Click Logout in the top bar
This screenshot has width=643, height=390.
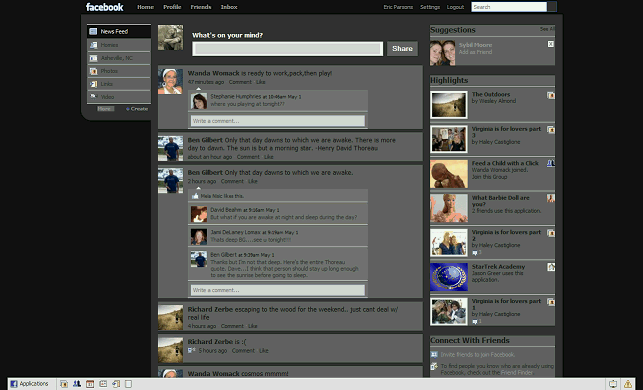[455, 7]
